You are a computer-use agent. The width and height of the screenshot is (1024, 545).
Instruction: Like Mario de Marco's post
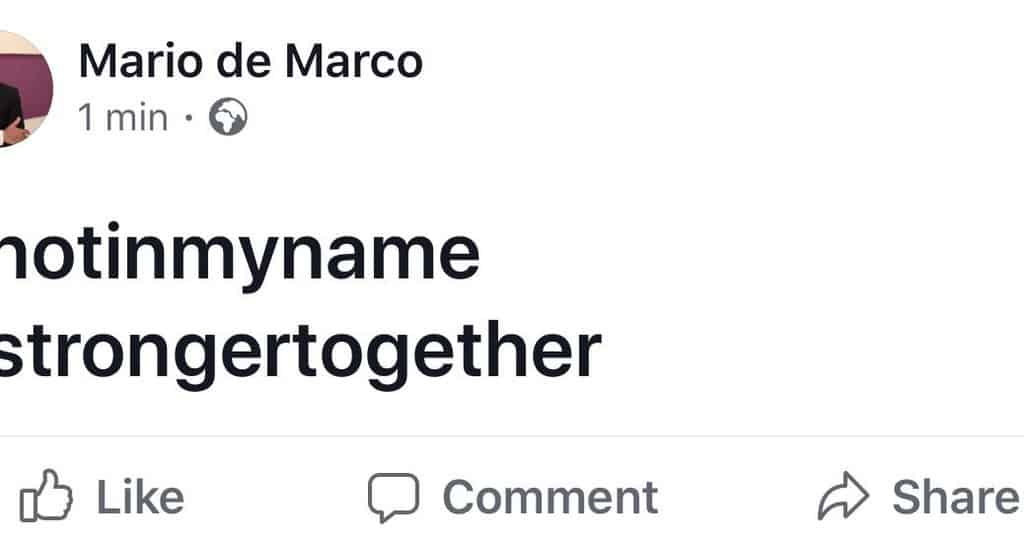102,497
